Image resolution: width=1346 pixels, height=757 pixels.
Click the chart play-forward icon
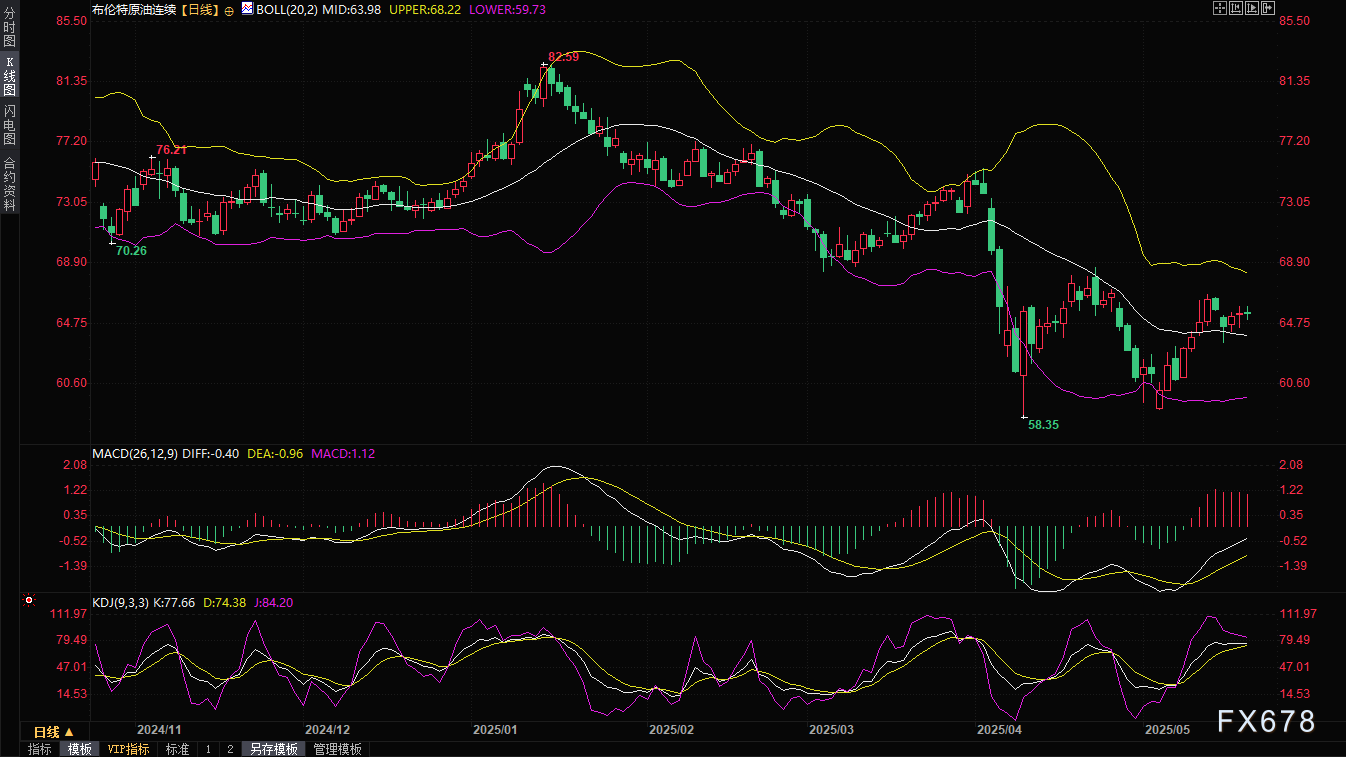coord(1252,8)
